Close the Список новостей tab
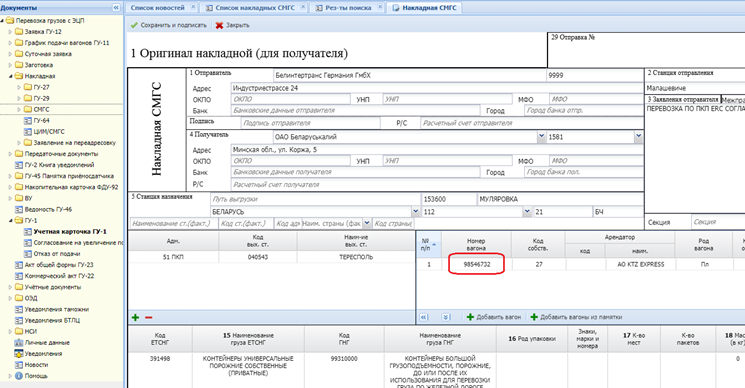745x388 pixels. (x=193, y=7)
